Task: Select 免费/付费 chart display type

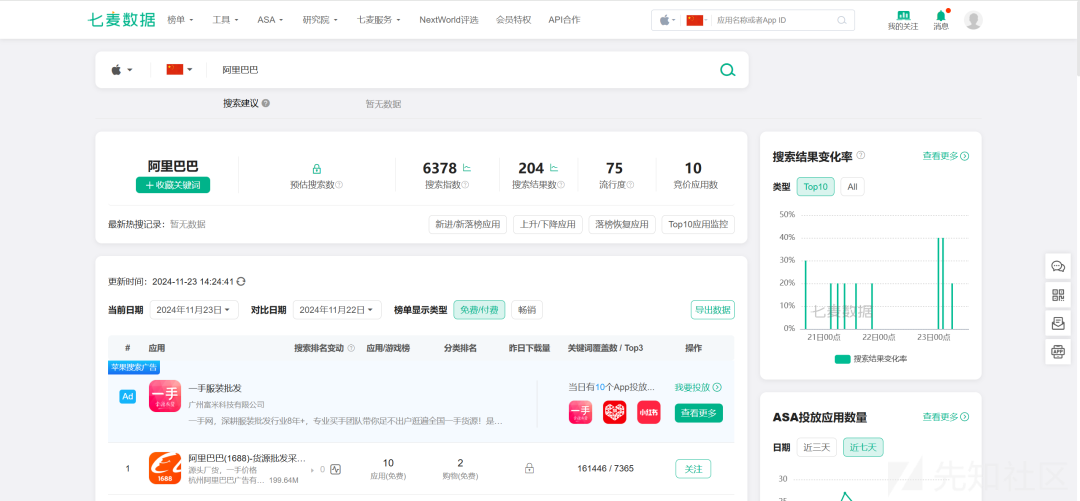Action: pyautogui.click(x=479, y=310)
